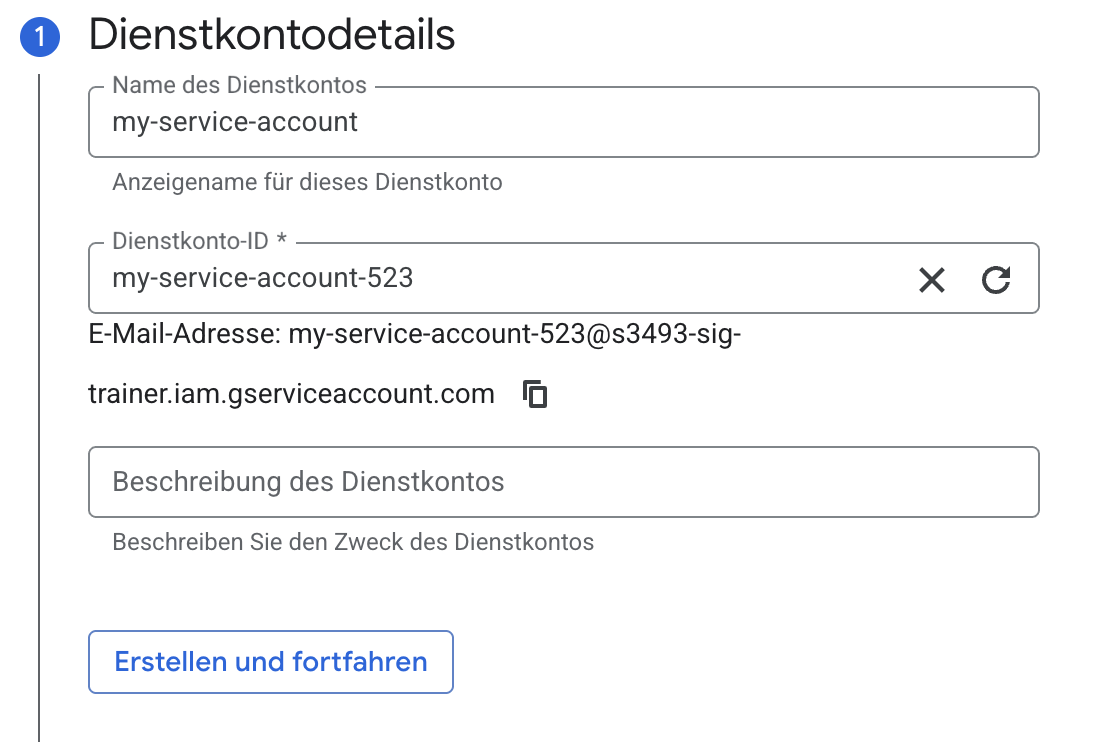1116x752 pixels.
Task: Clear the Dienstkonto-ID field with X icon
Action: (931, 280)
